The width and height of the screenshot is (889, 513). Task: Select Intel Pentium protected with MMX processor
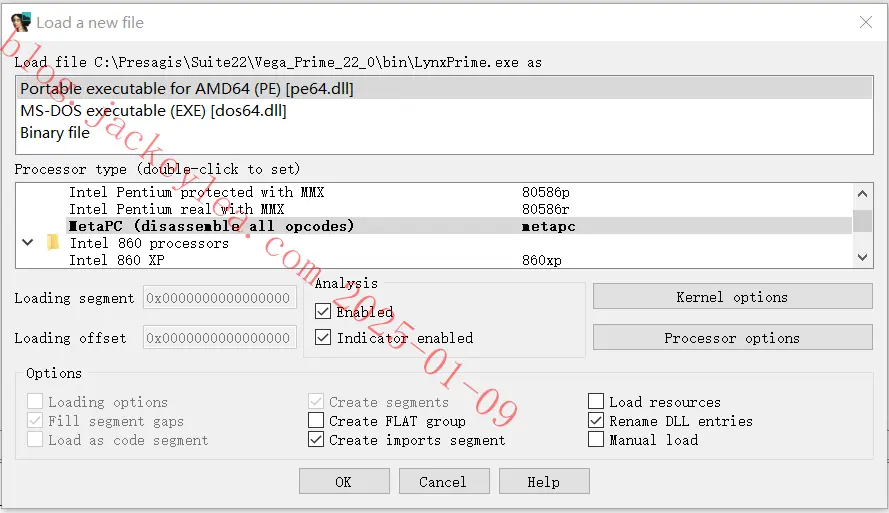[459, 192]
